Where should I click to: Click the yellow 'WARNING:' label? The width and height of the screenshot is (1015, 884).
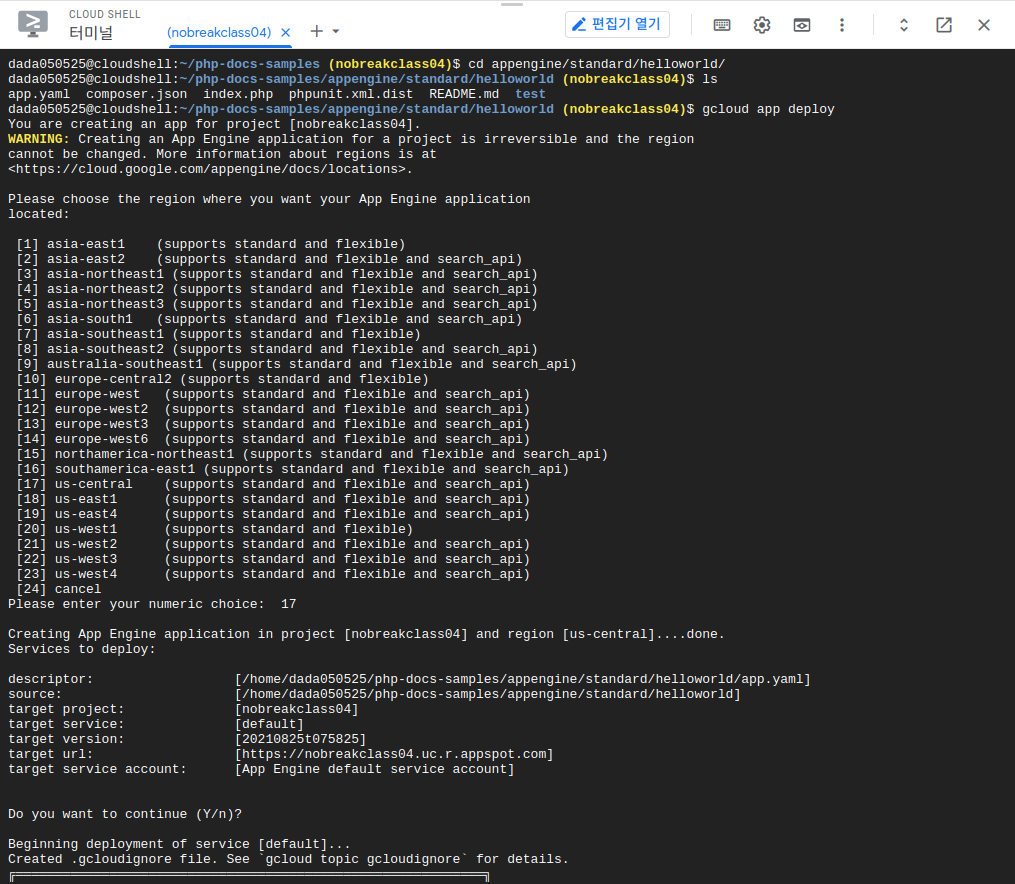coord(39,139)
